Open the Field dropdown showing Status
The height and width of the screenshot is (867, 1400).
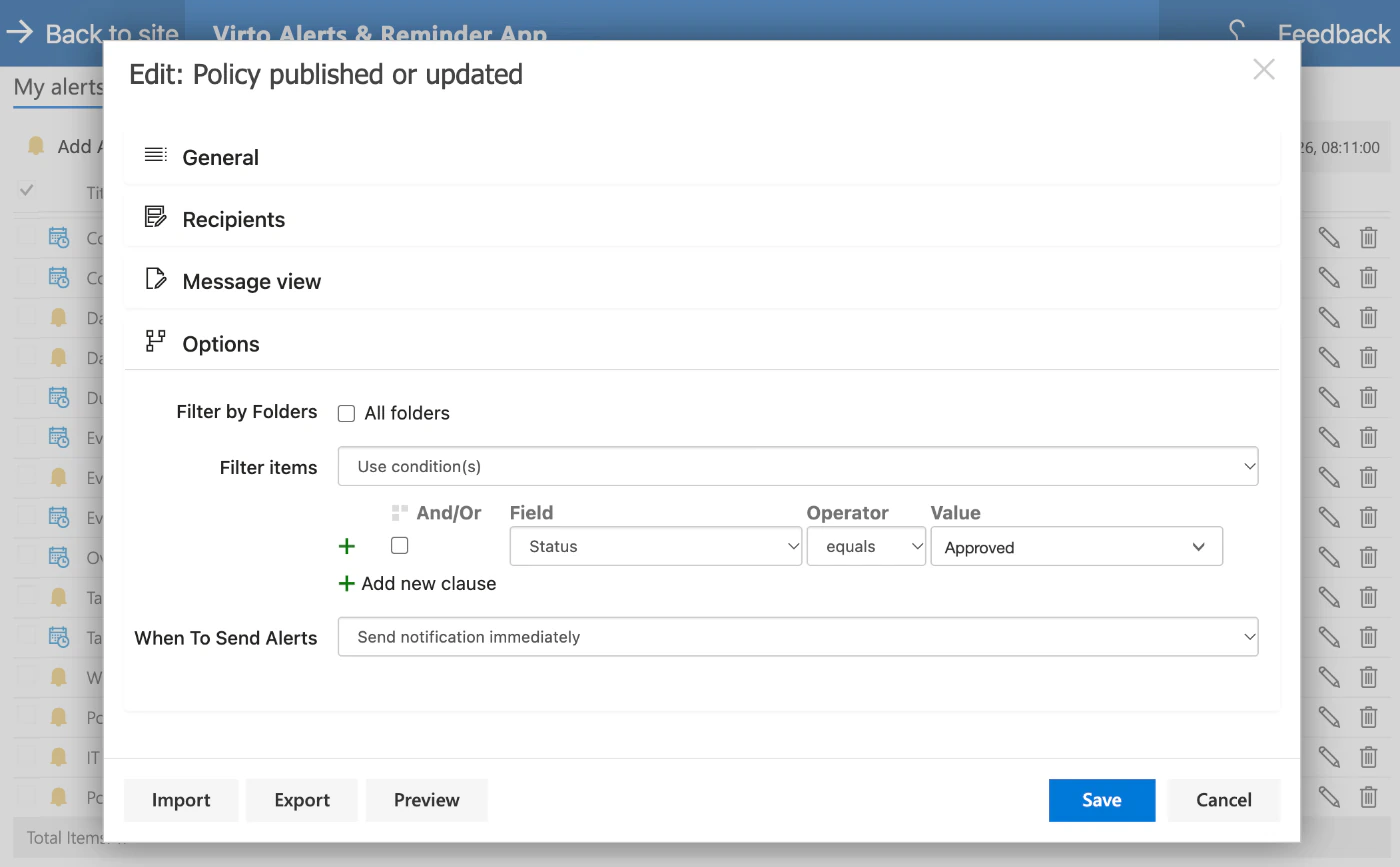[x=656, y=547]
